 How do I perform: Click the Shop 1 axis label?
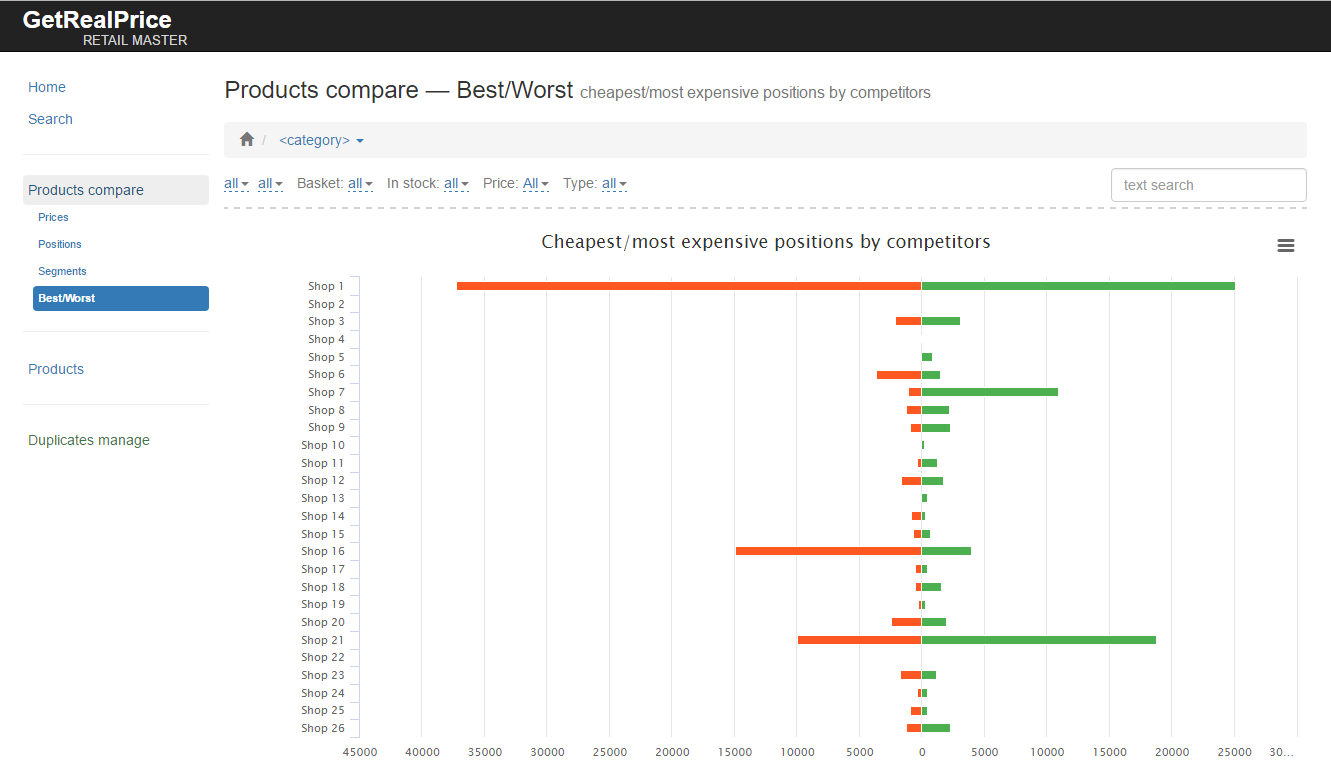pos(326,286)
